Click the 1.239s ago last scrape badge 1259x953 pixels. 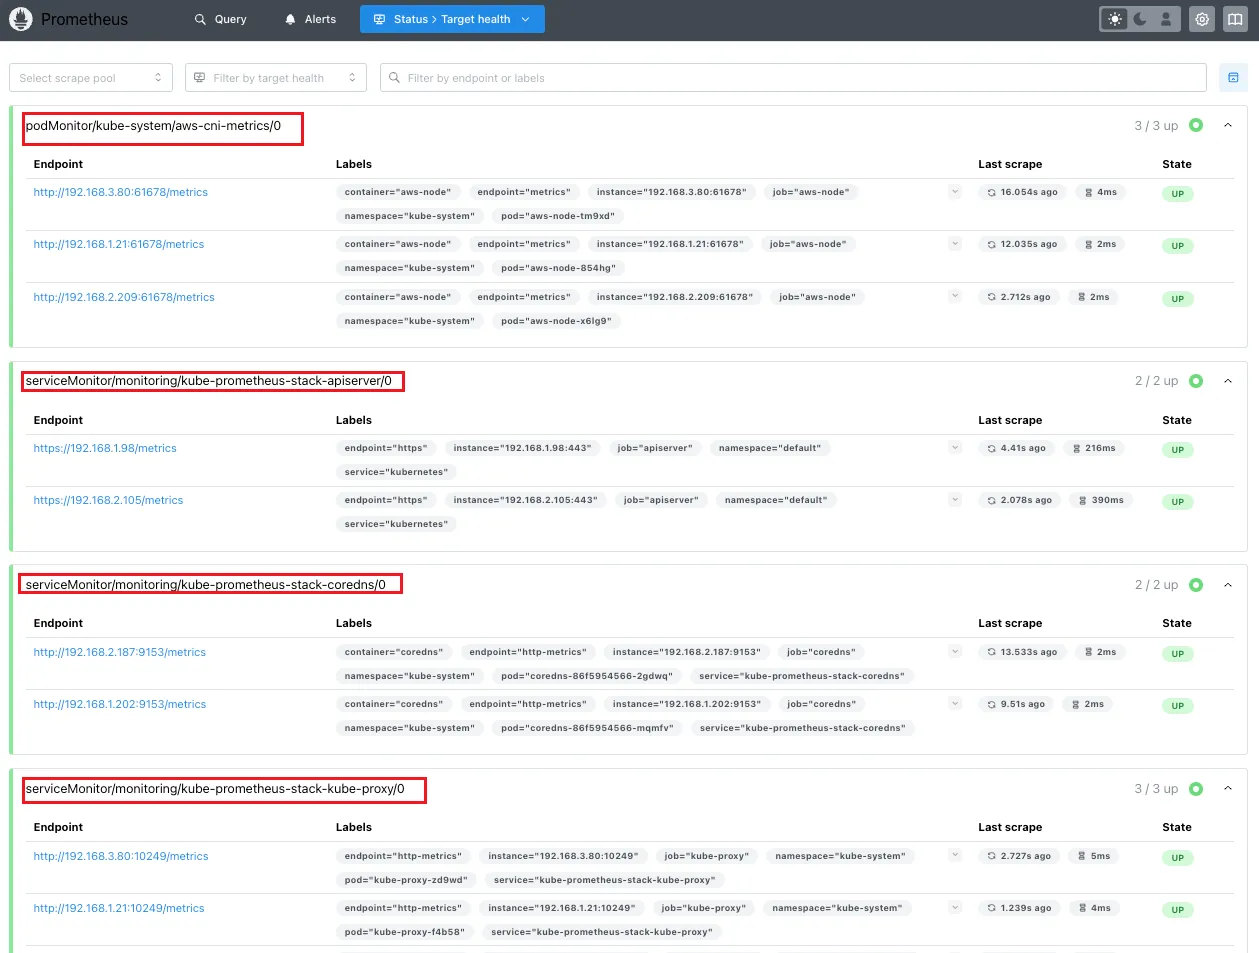coord(1019,908)
